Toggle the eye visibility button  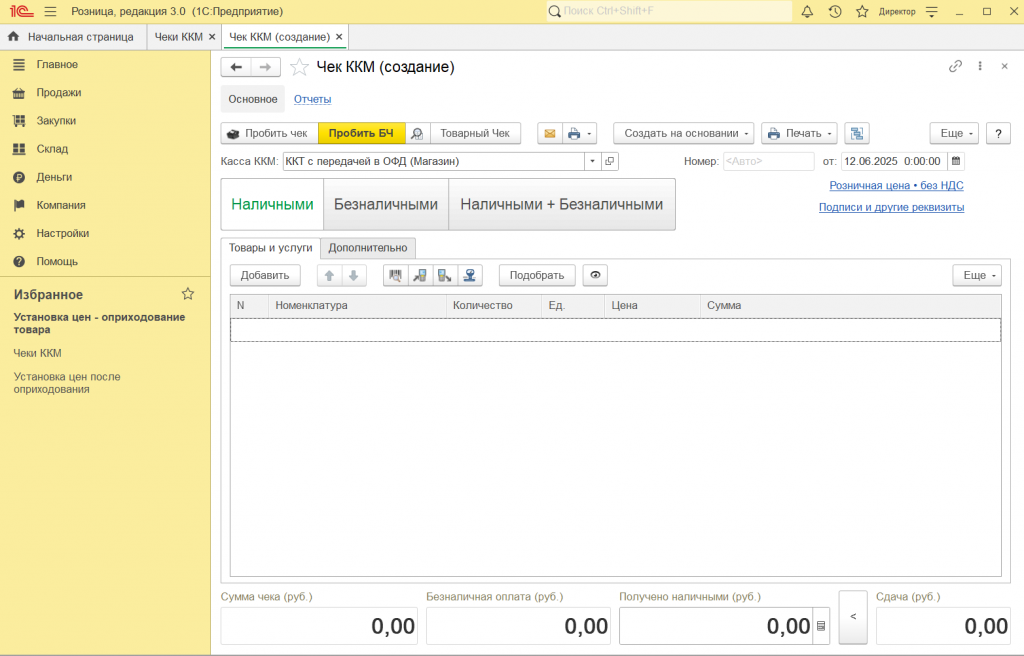point(595,275)
